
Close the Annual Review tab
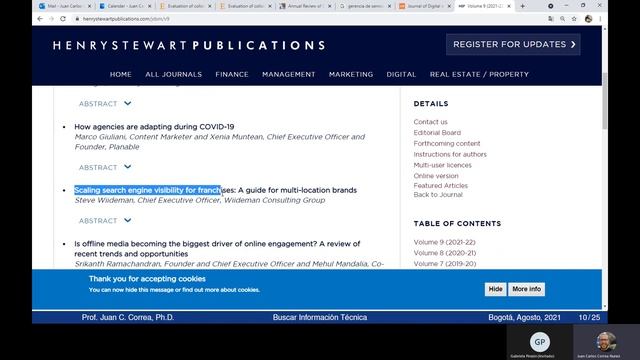(x=330, y=6)
